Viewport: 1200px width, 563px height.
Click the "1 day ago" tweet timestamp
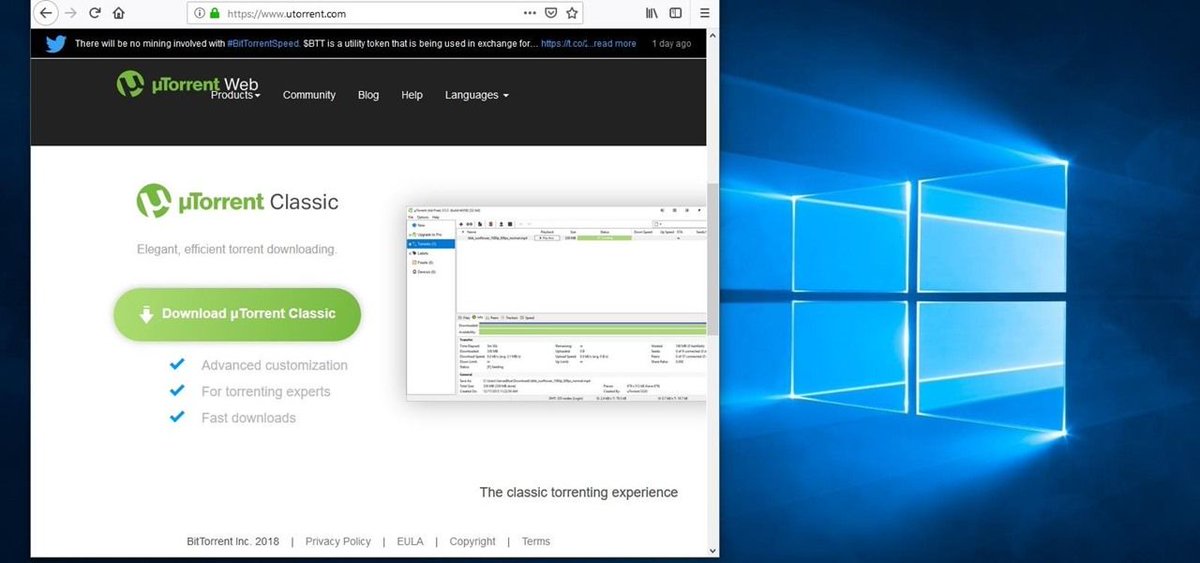671,44
